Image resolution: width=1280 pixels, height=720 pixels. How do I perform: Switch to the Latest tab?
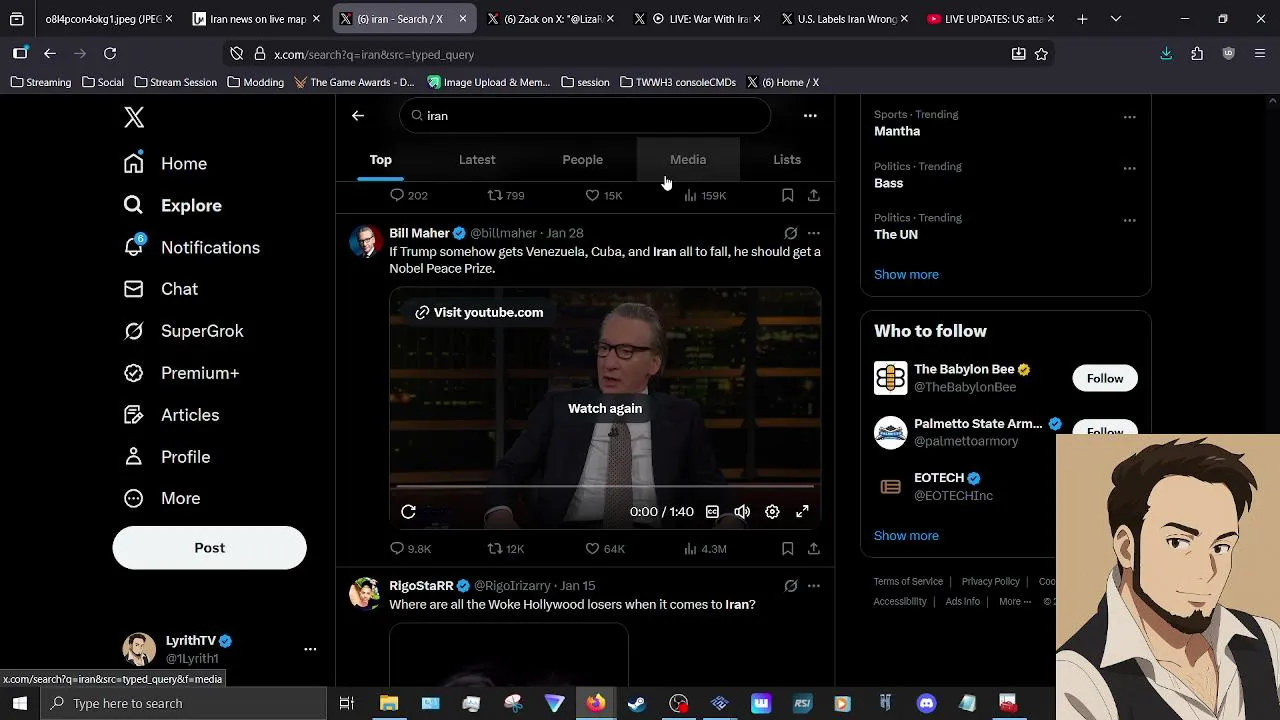click(477, 160)
